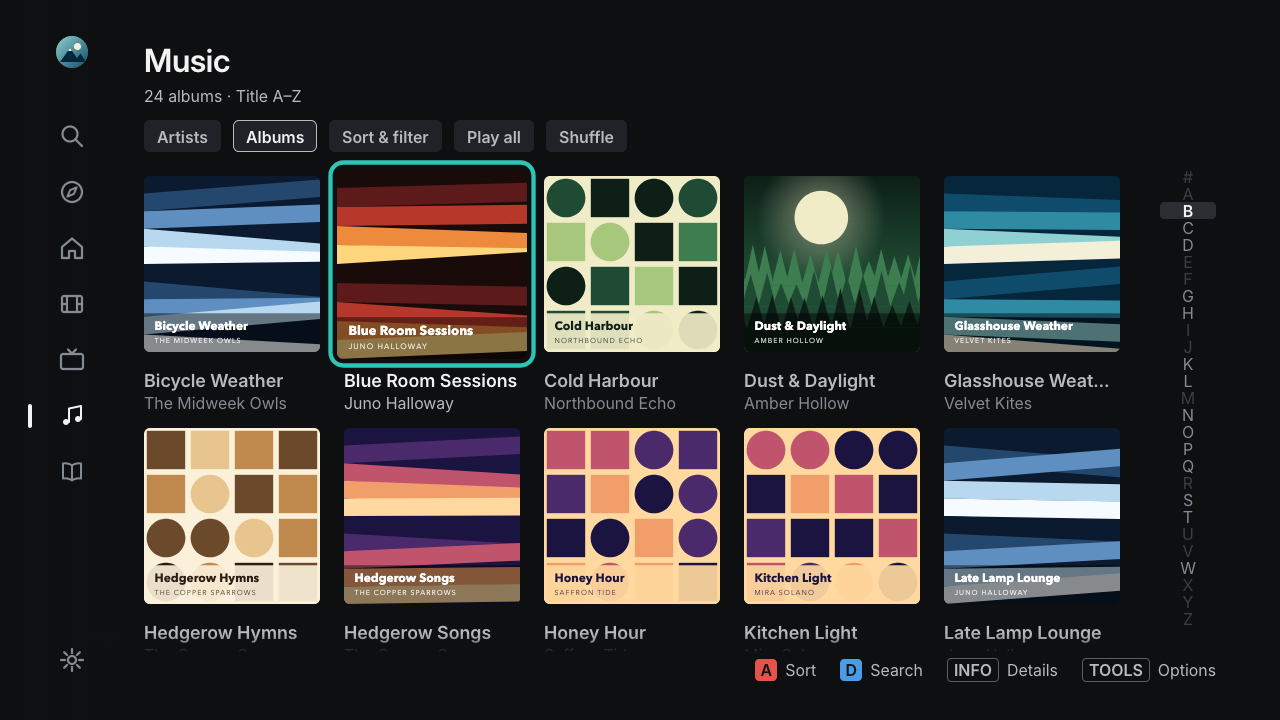Open Search from the sidebar
The height and width of the screenshot is (720, 1280).
(72, 136)
